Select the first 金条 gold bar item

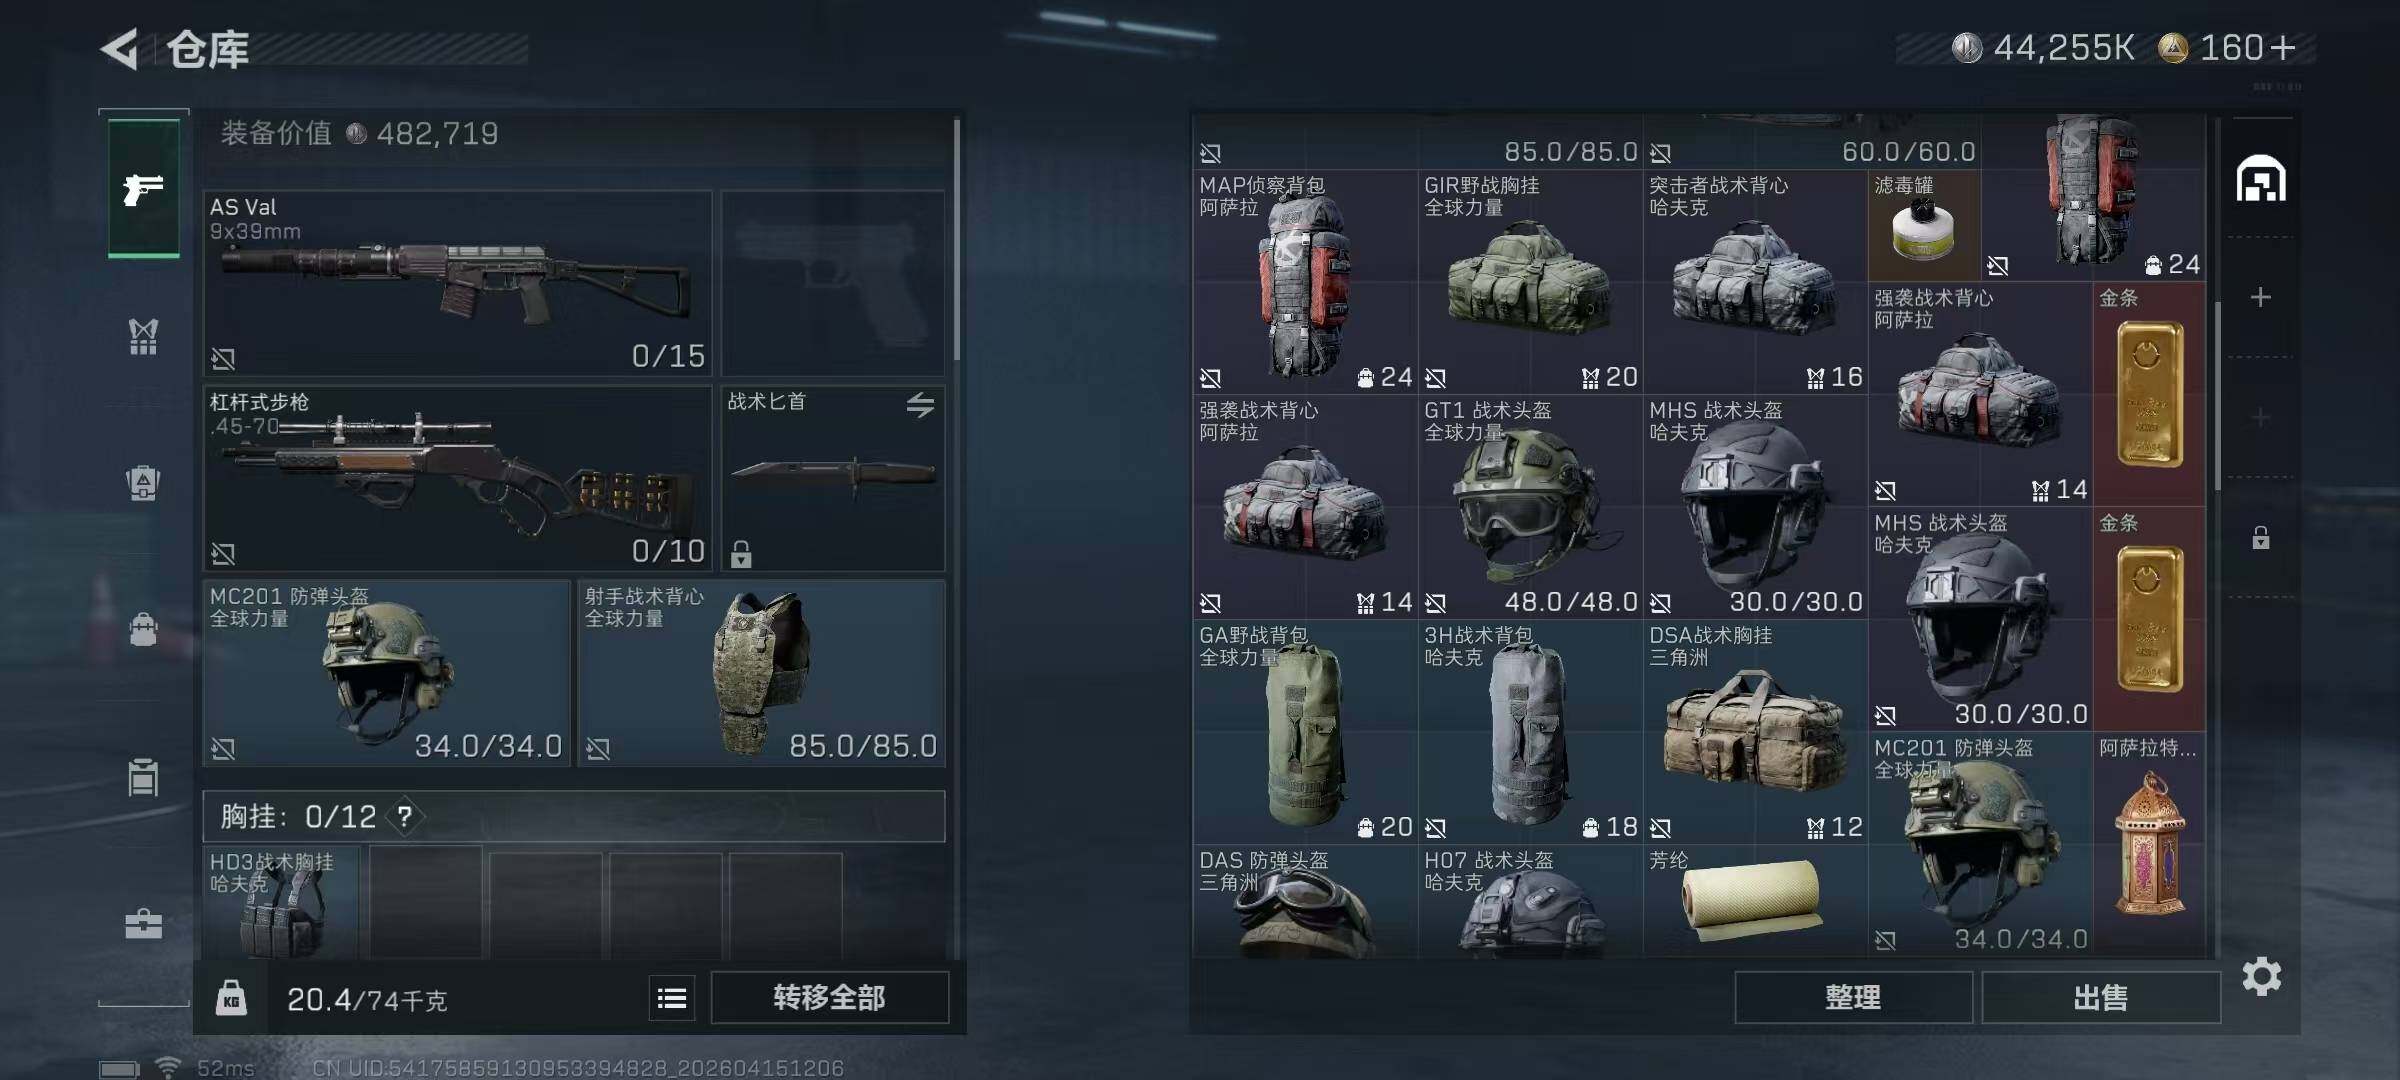tap(2149, 394)
